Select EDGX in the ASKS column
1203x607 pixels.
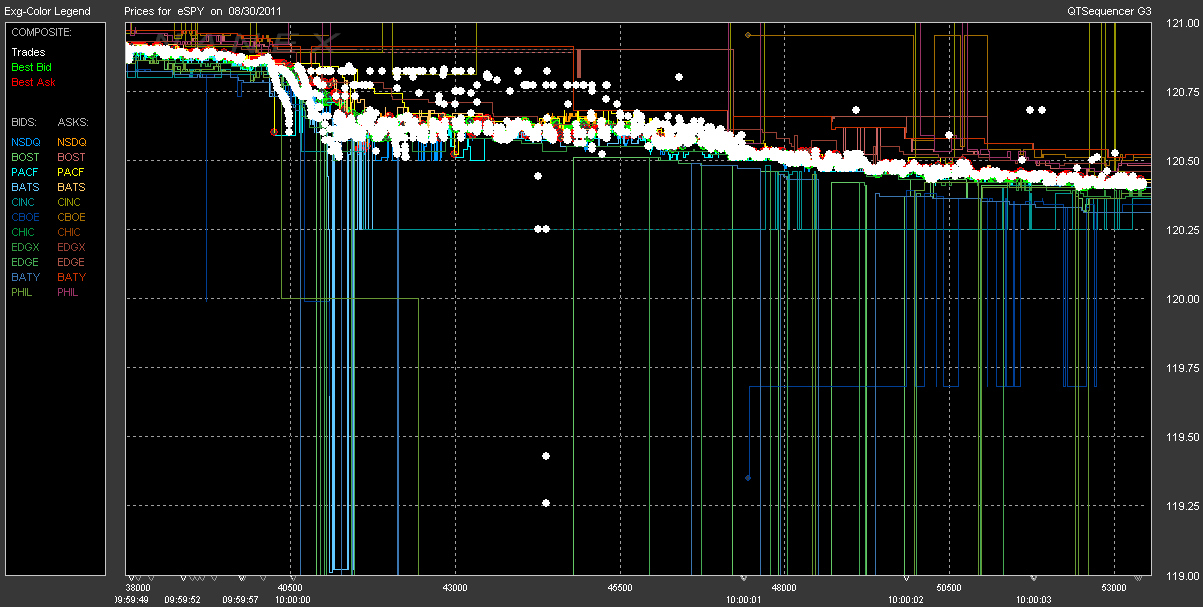72,247
